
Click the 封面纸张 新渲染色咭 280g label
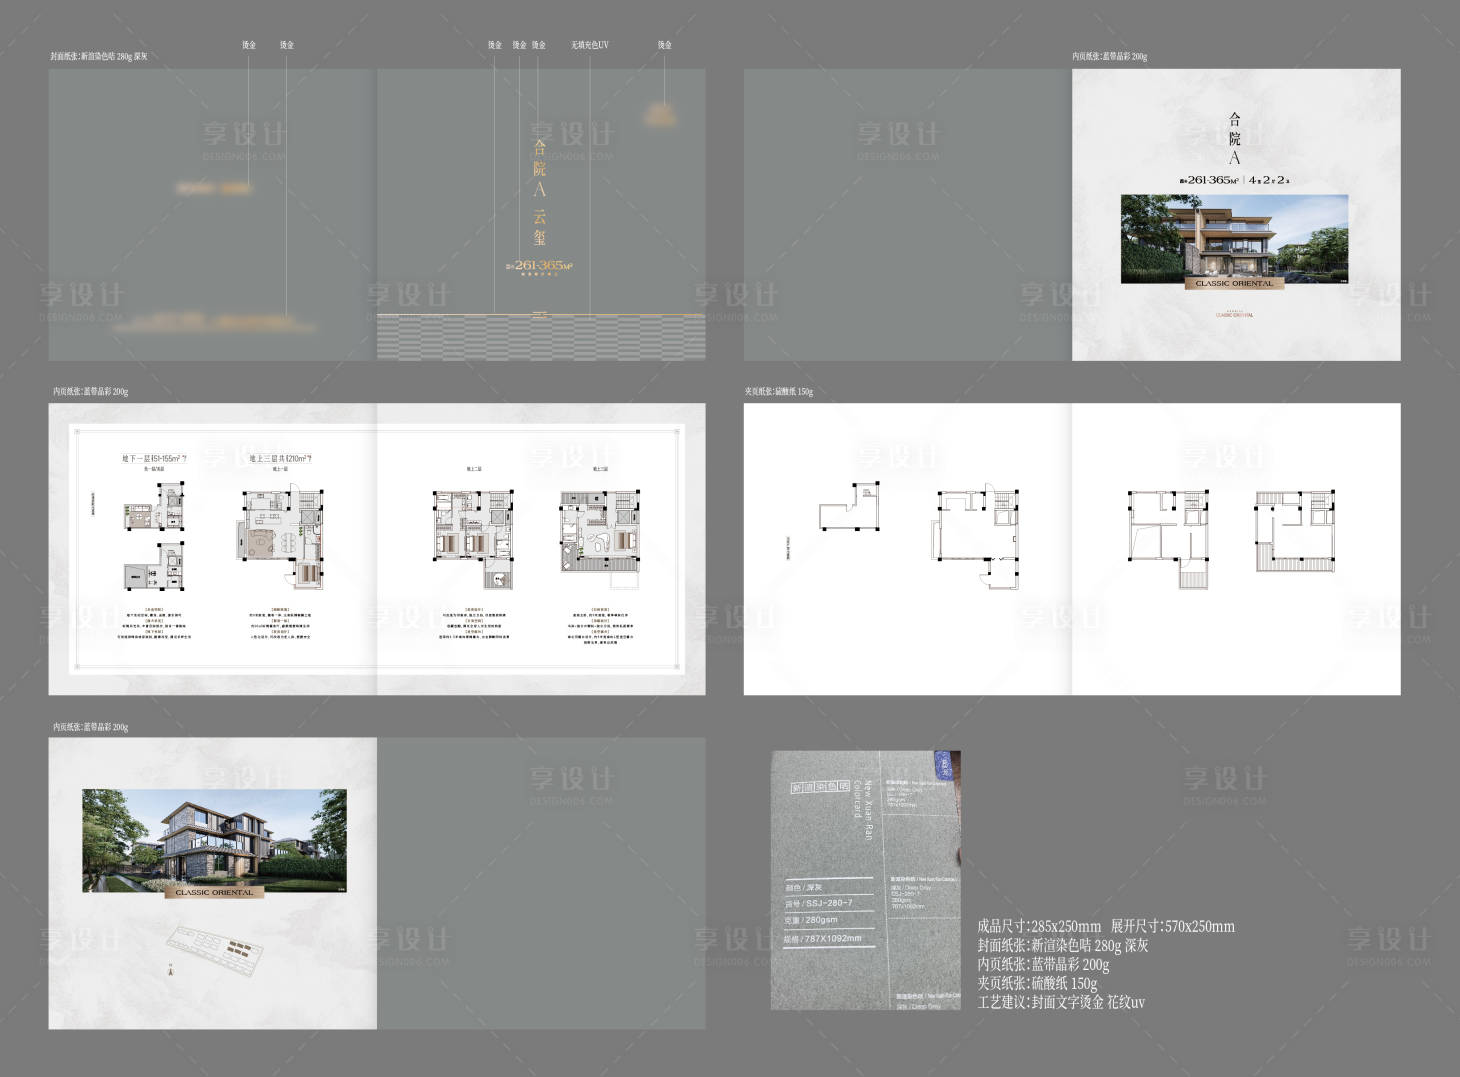[99, 57]
